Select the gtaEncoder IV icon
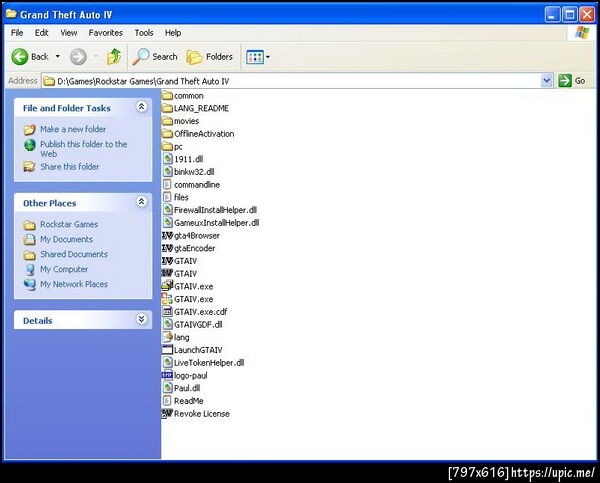The height and width of the screenshot is (483, 600). pos(167,248)
